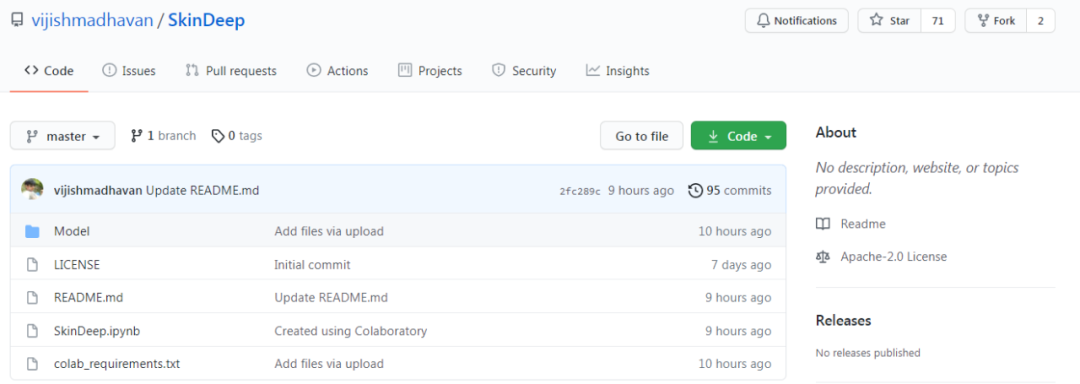
Task: View the 1 branch link
Action: [163, 136]
